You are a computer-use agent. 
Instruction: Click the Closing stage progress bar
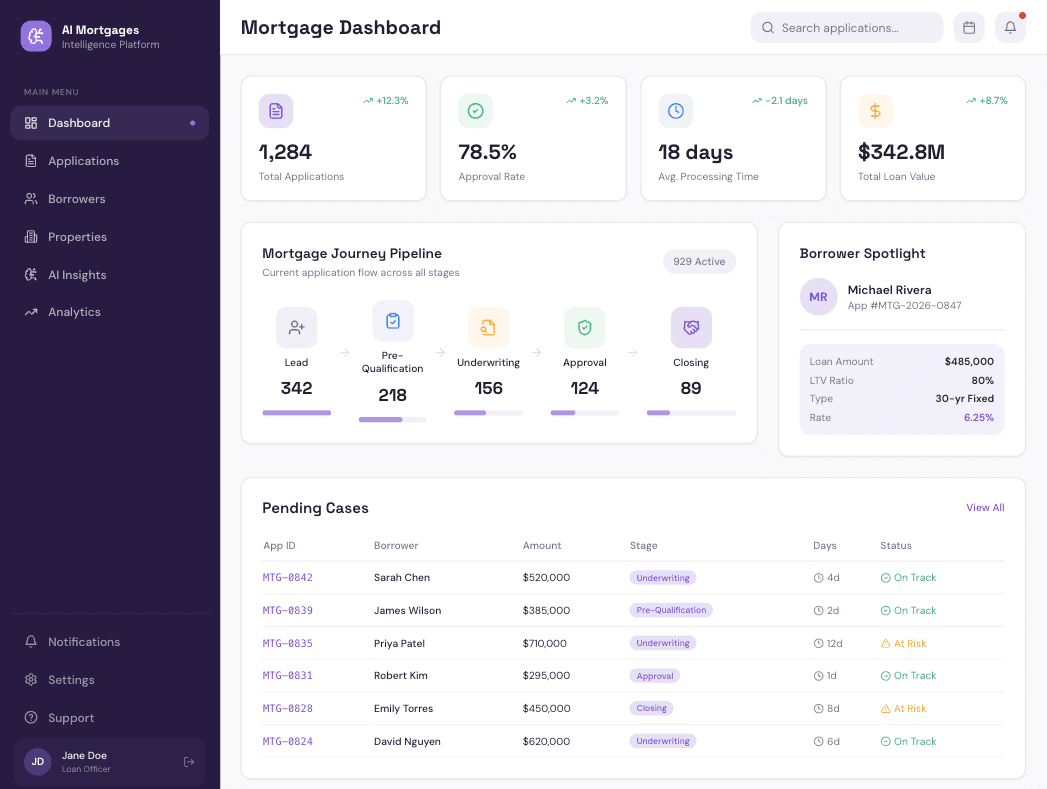[x=691, y=413]
